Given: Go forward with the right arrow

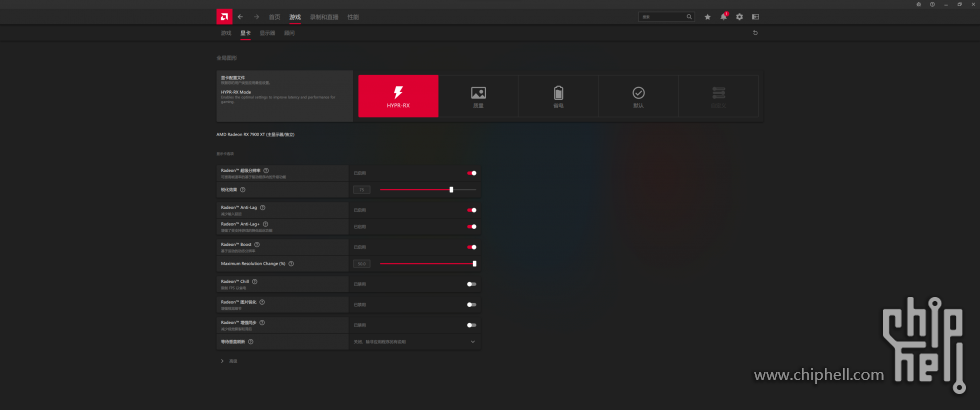Looking at the screenshot, I should tap(256, 17).
